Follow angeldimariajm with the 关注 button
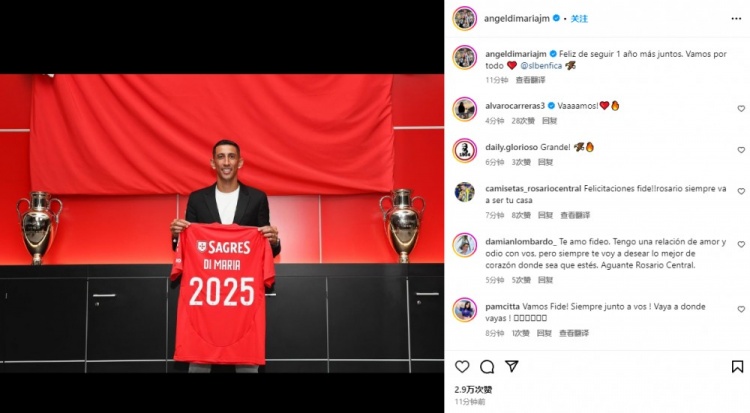Viewport: 750px width, 413px height. [579, 19]
